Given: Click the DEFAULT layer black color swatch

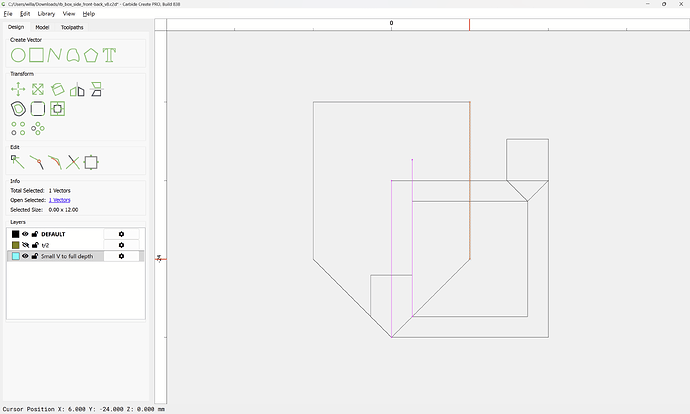Looking at the screenshot, I should [15, 234].
